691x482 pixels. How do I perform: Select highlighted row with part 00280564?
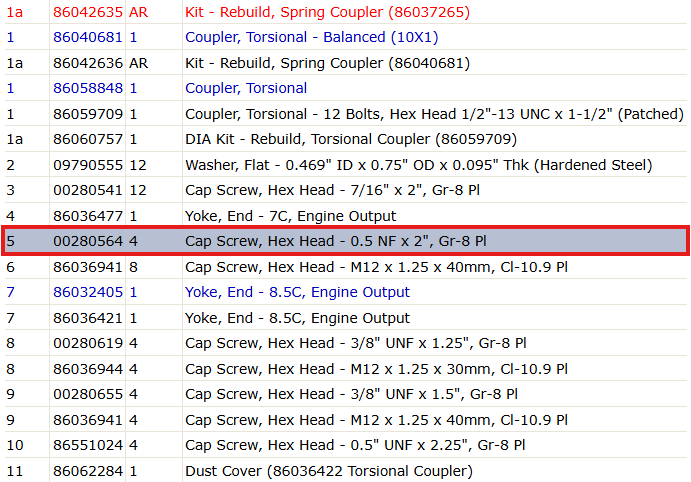pyautogui.click(x=346, y=241)
